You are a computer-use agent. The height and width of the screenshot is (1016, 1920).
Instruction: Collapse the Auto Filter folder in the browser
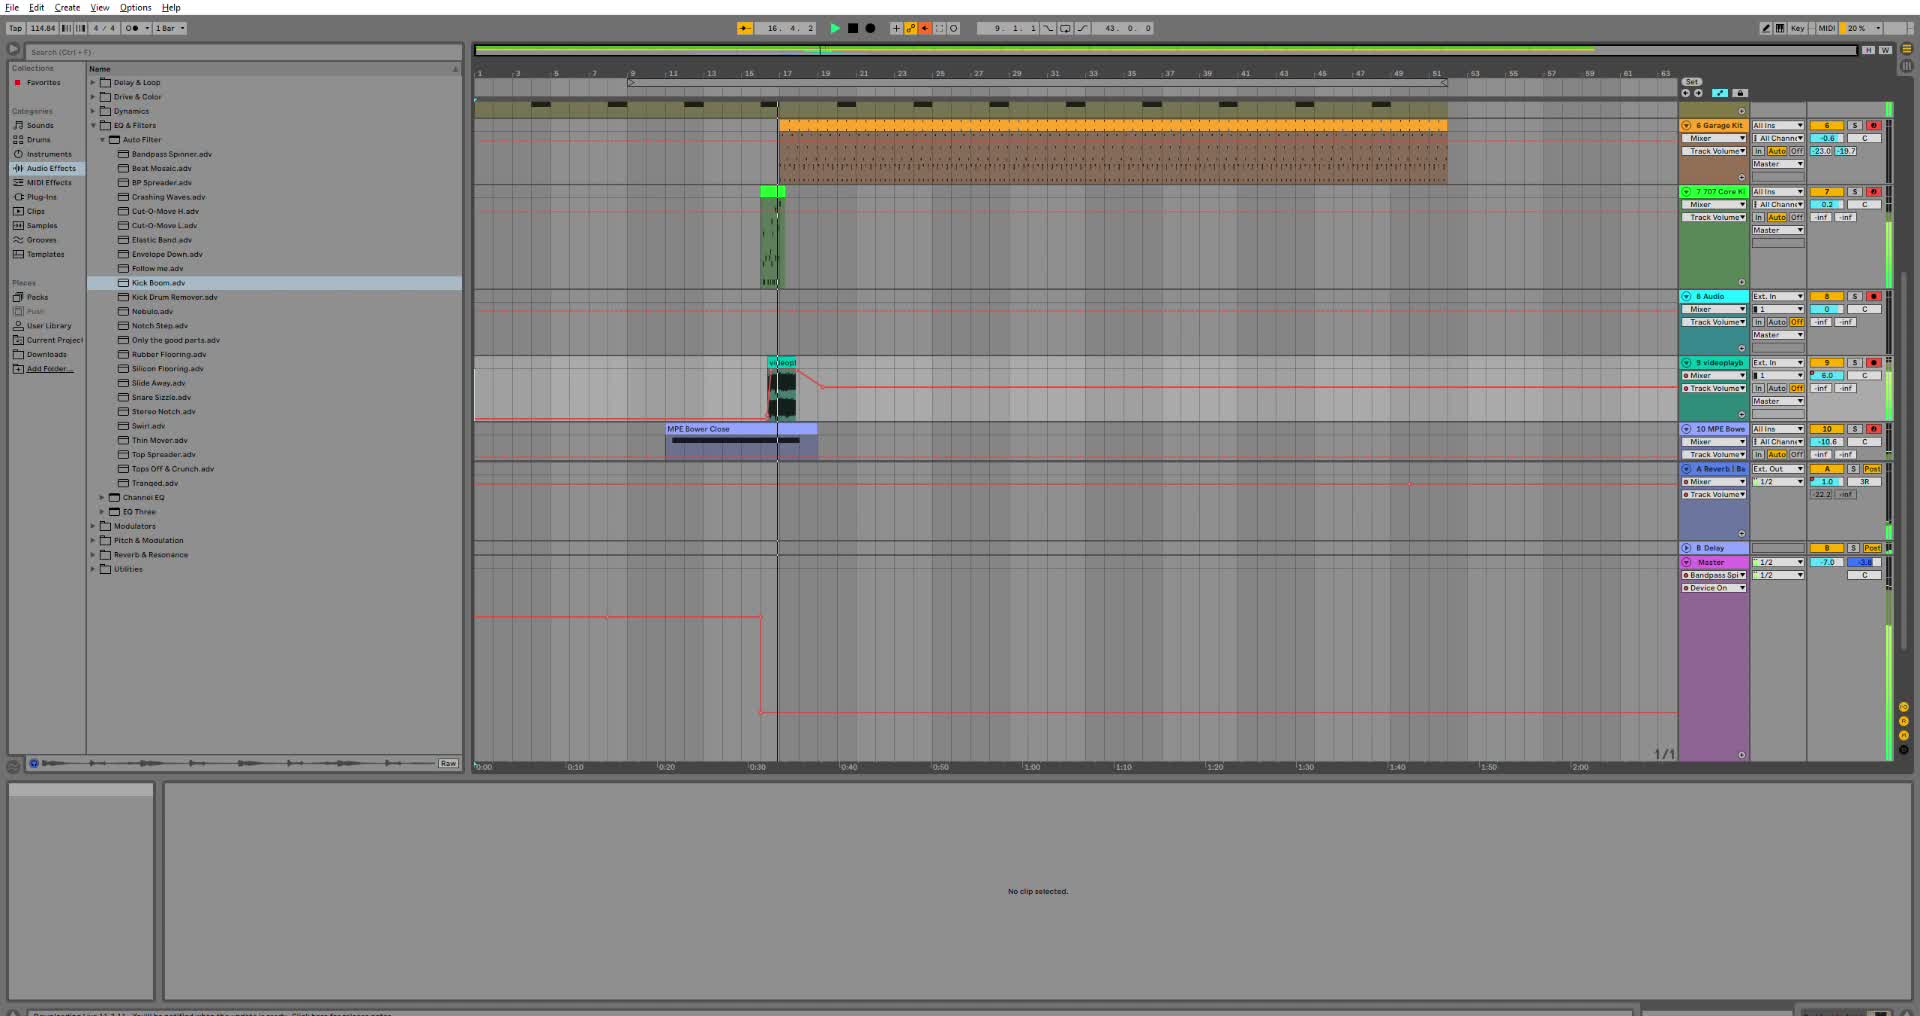pos(103,139)
